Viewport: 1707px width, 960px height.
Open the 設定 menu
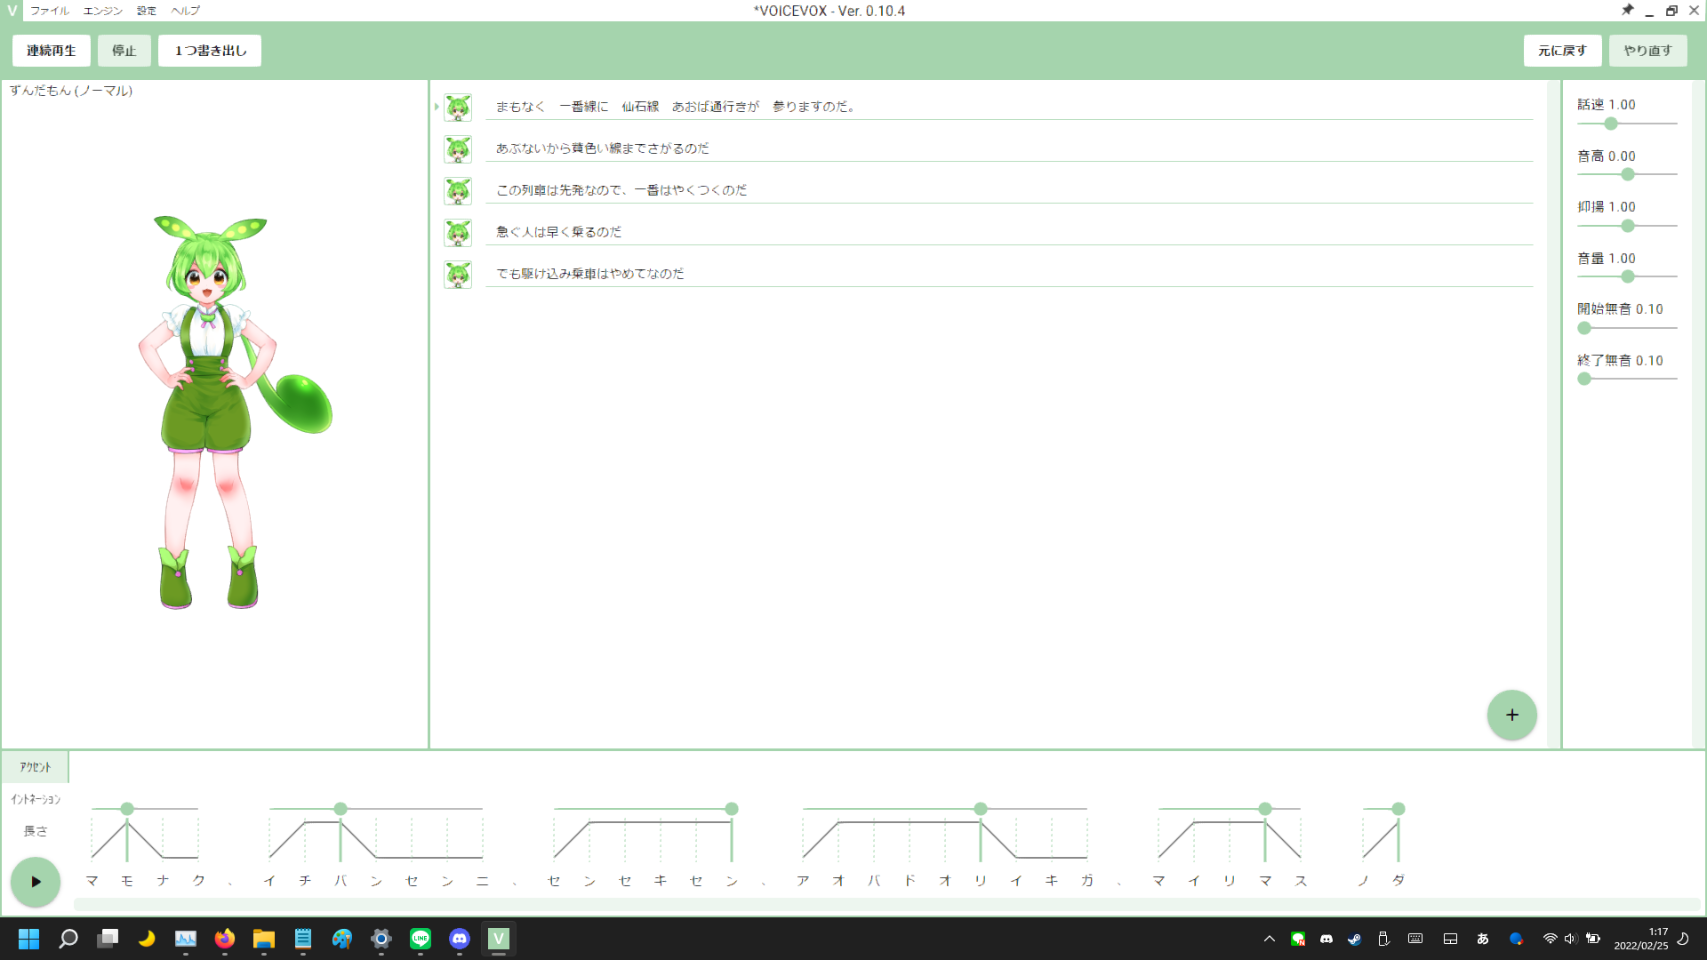coord(147,11)
